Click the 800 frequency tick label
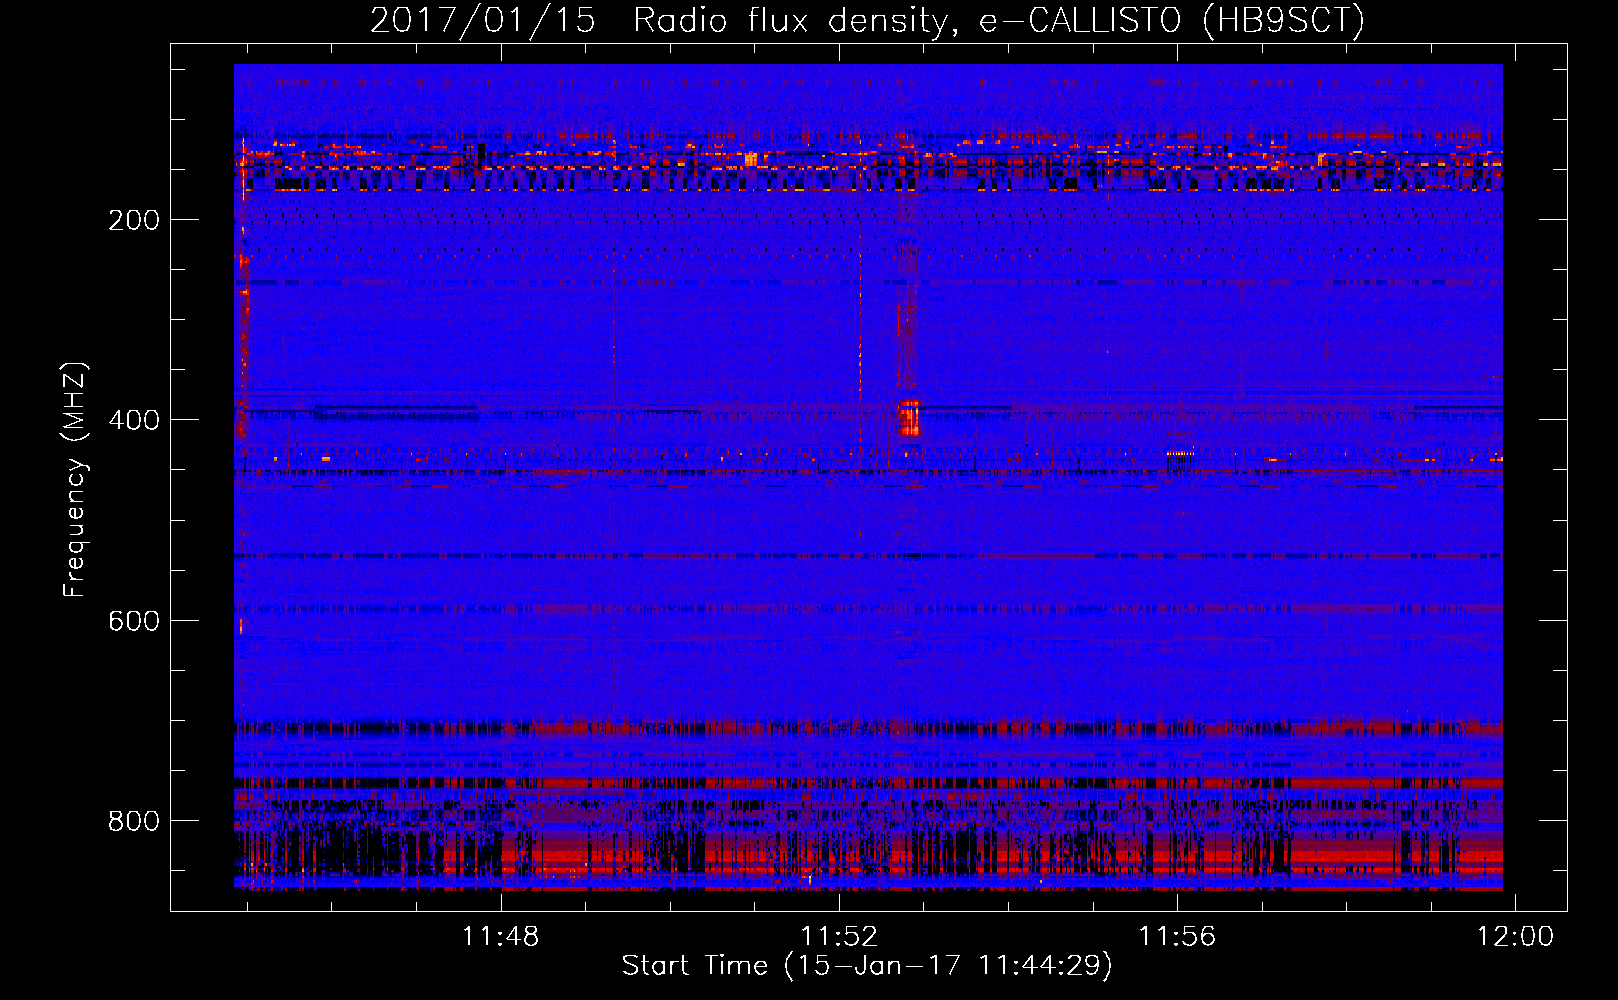Image resolution: width=1618 pixels, height=1000 pixels. 134,821
